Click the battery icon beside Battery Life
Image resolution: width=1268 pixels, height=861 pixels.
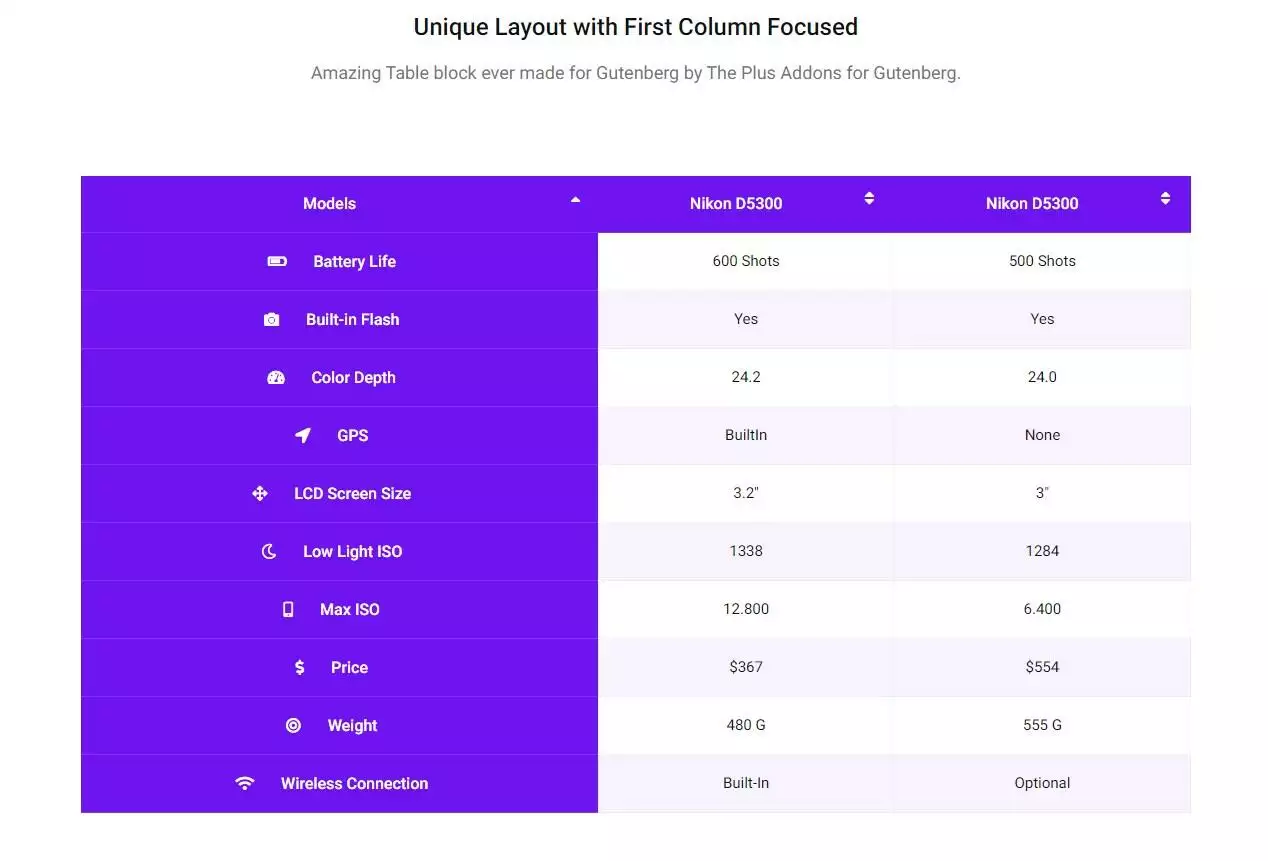[x=276, y=261]
